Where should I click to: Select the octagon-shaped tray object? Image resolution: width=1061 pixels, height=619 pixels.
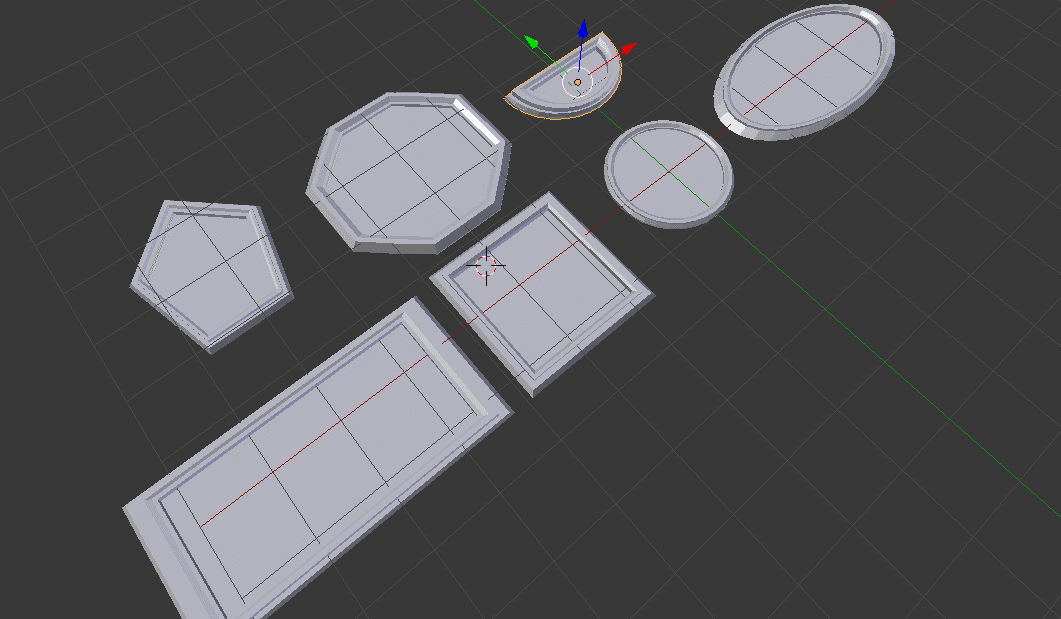click(408, 173)
